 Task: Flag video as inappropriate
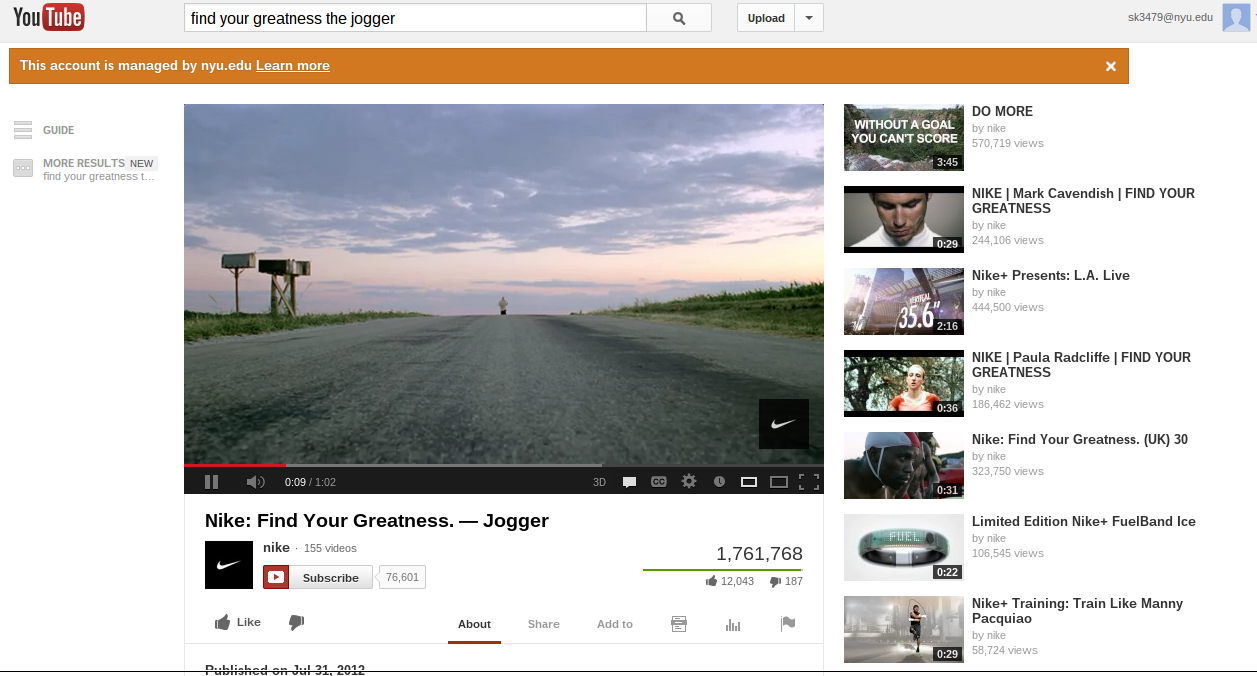tap(788, 624)
